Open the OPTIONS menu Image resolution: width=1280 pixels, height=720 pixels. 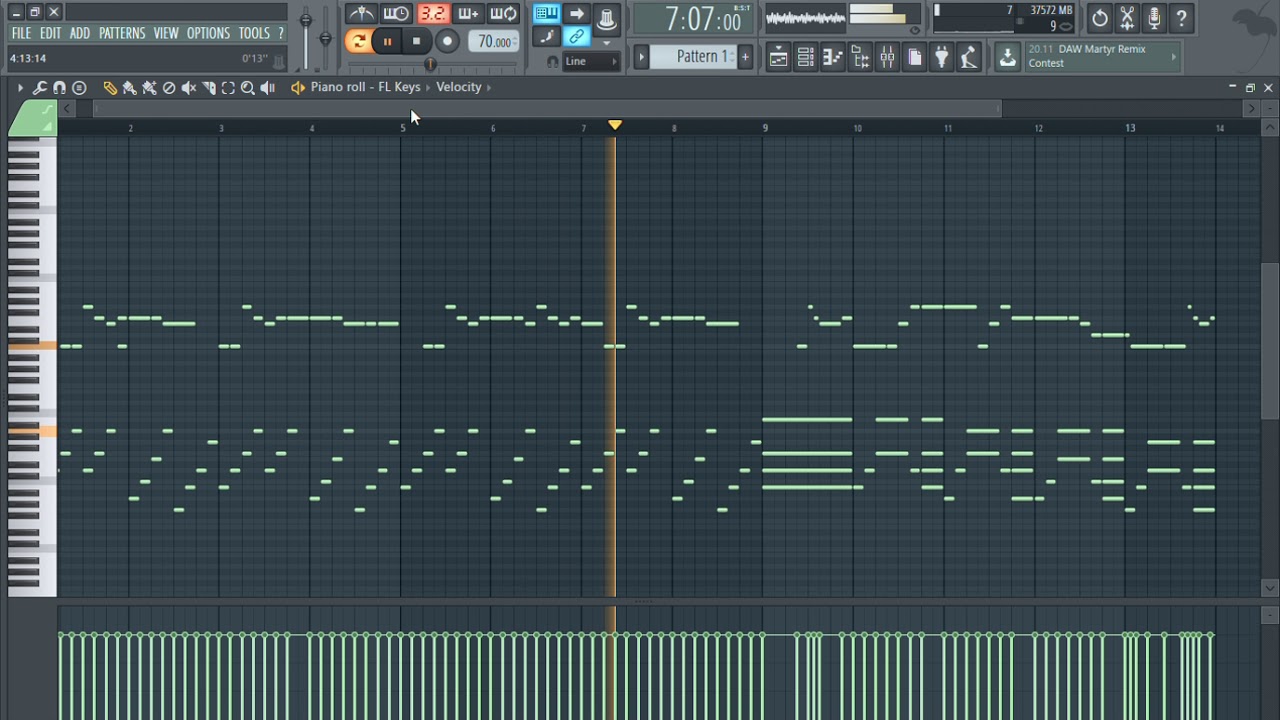pyautogui.click(x=209, y=33)
